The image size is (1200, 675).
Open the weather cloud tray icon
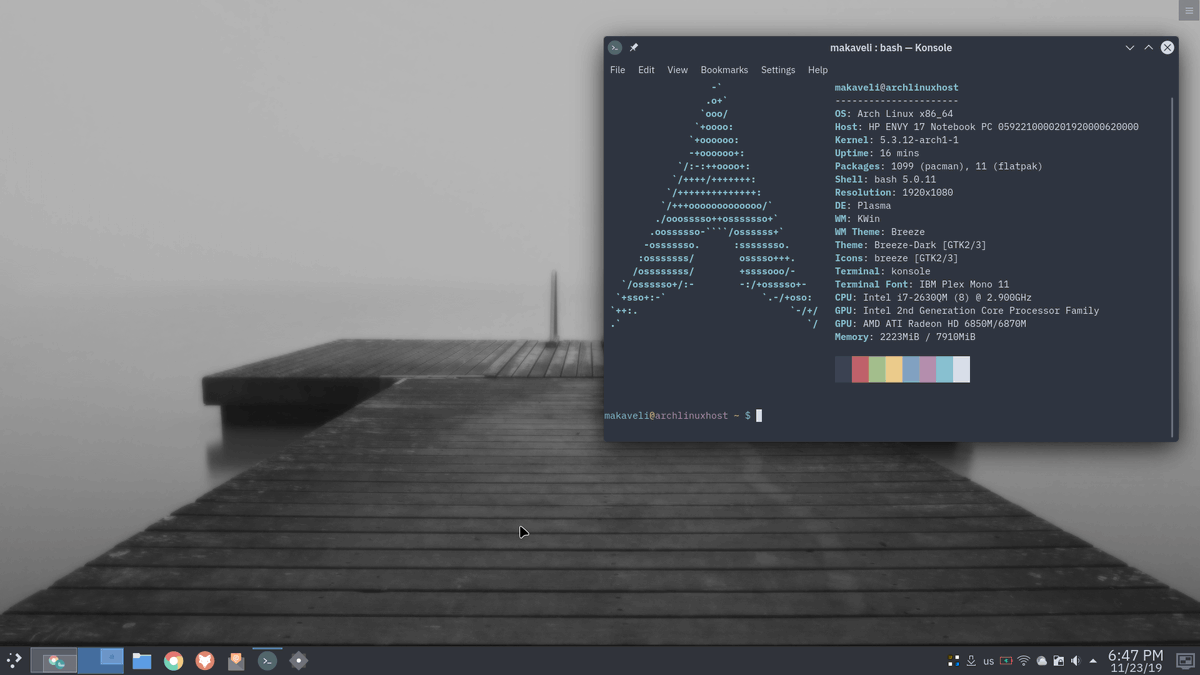click(1041, 661)
